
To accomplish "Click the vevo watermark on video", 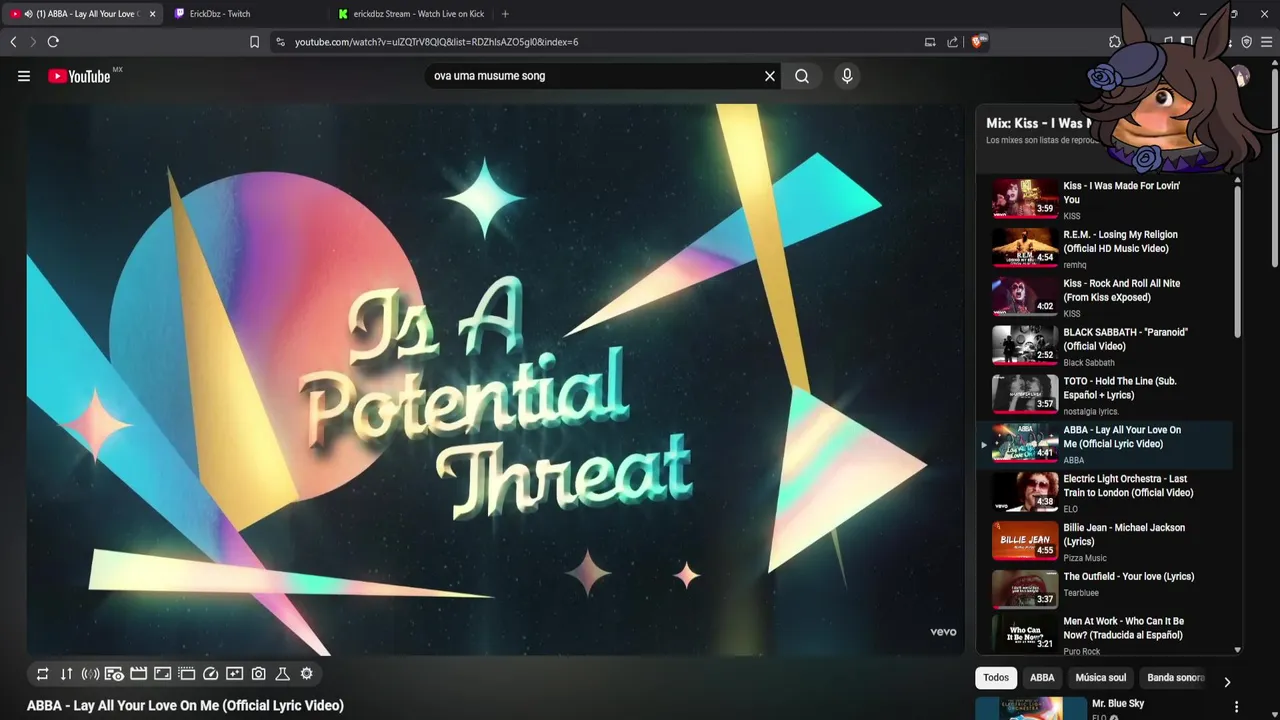I will click(x=943, y=632).
